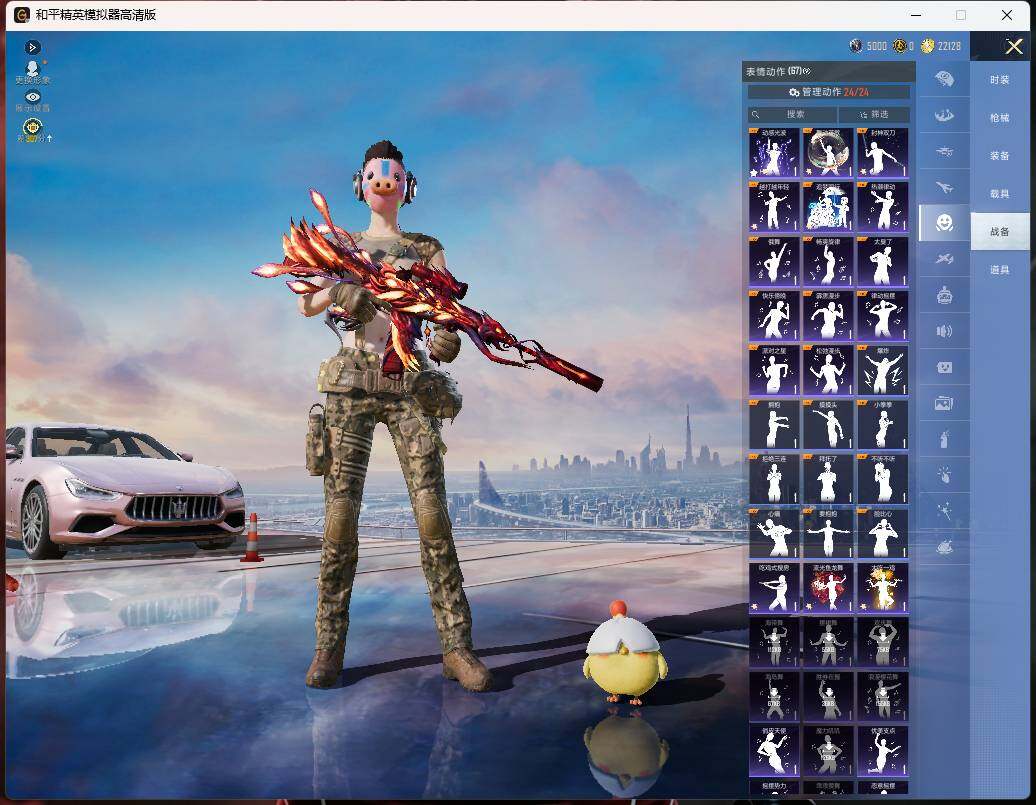Screen dimensions: 1036x805
Task: Click the 307 score badge icon
Action: 32,130
